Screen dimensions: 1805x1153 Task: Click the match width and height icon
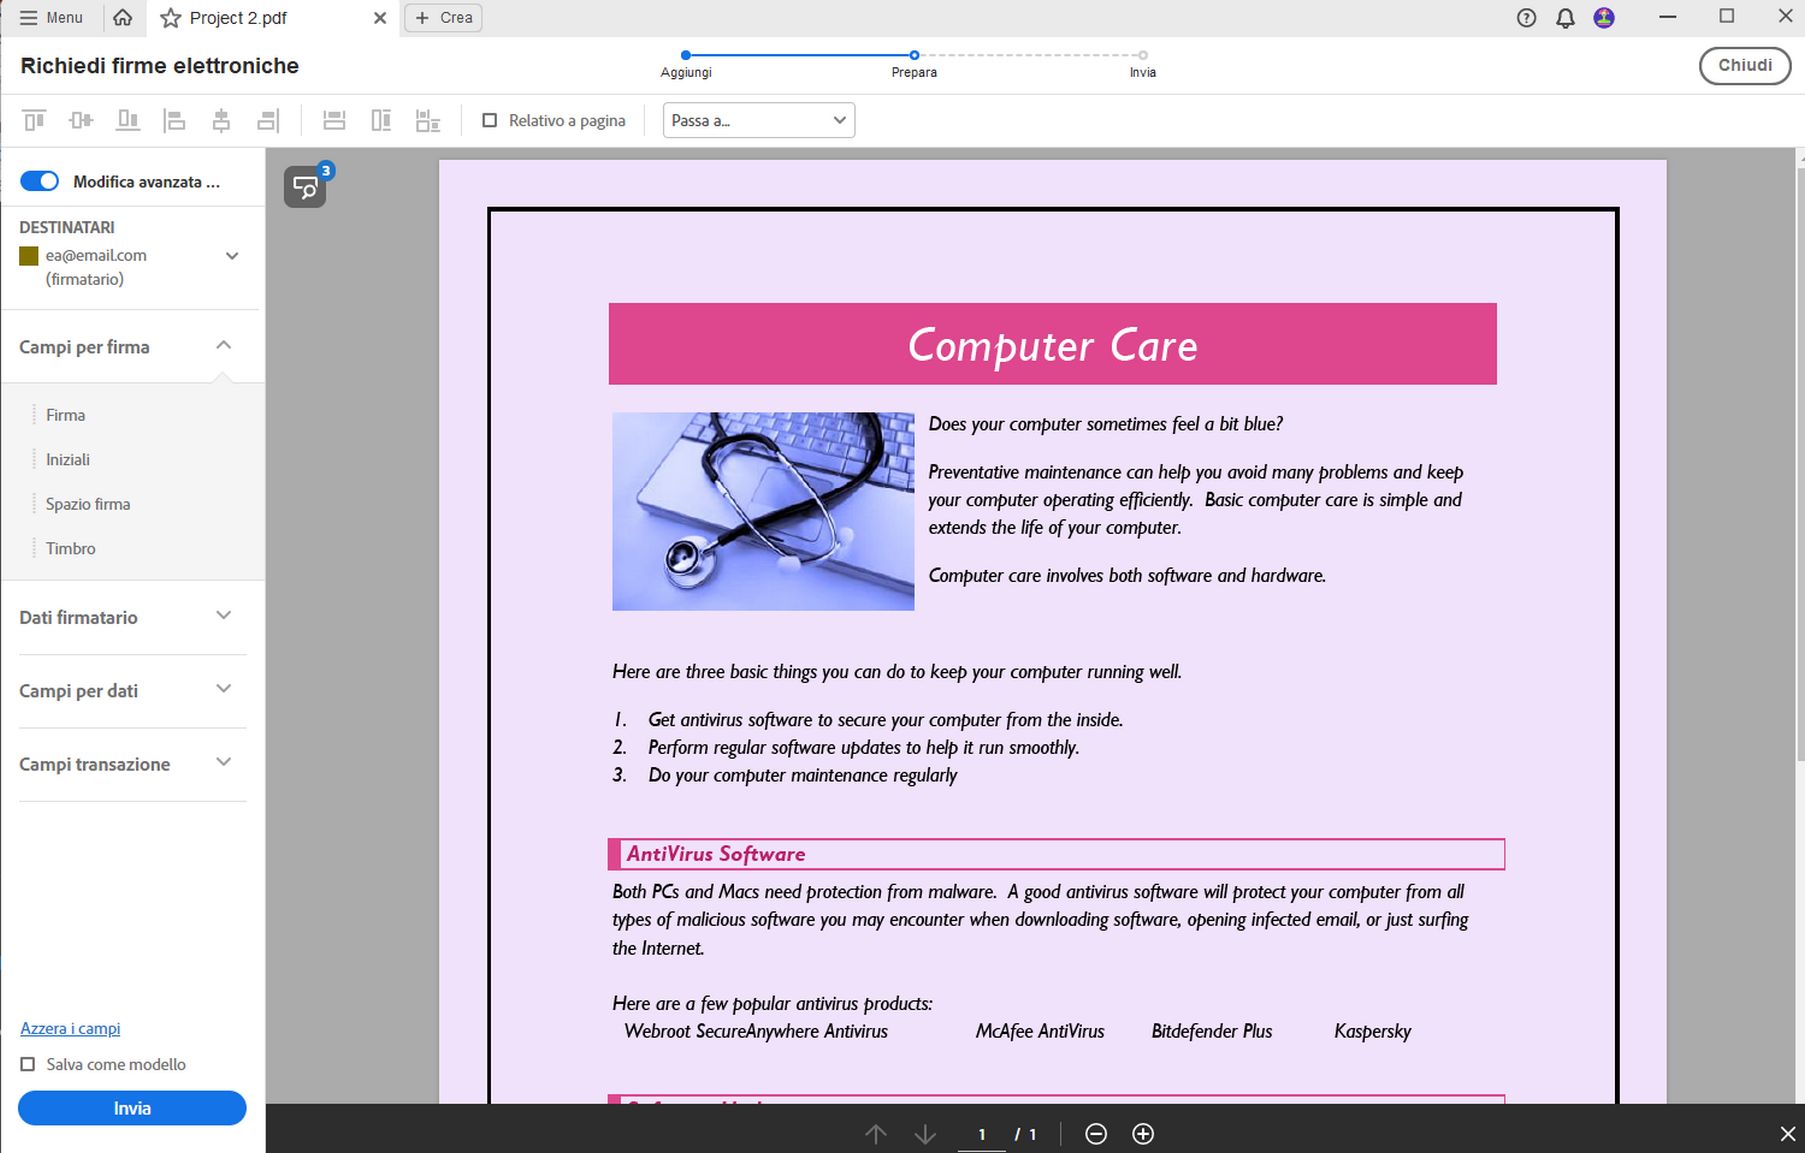428,121
